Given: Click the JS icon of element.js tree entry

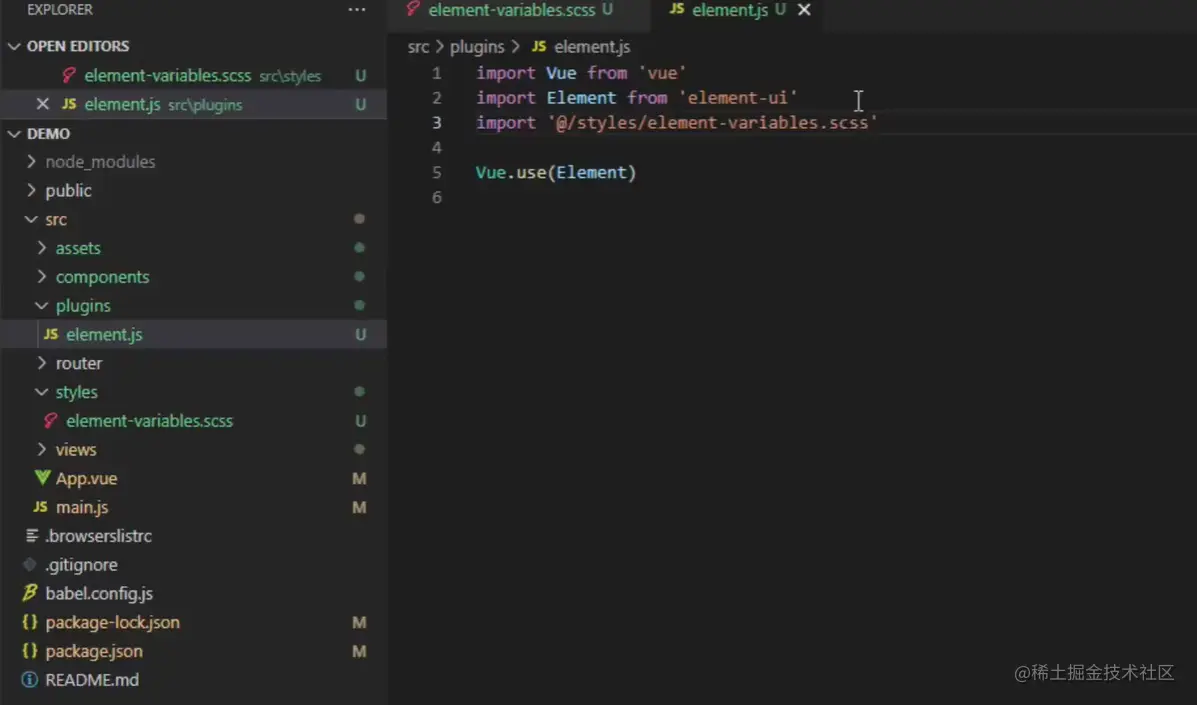Looking at the screenshot, I should tap(51, 334).
